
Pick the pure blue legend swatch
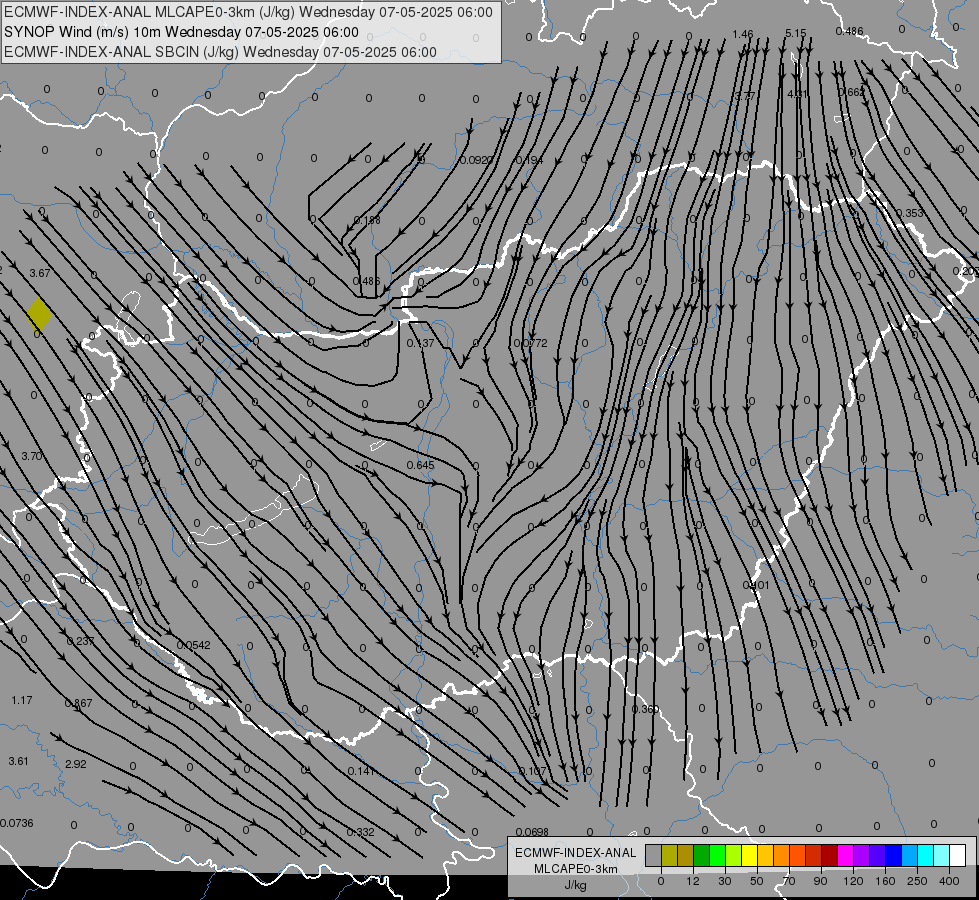pyautogui.click(x=893, y=855)
